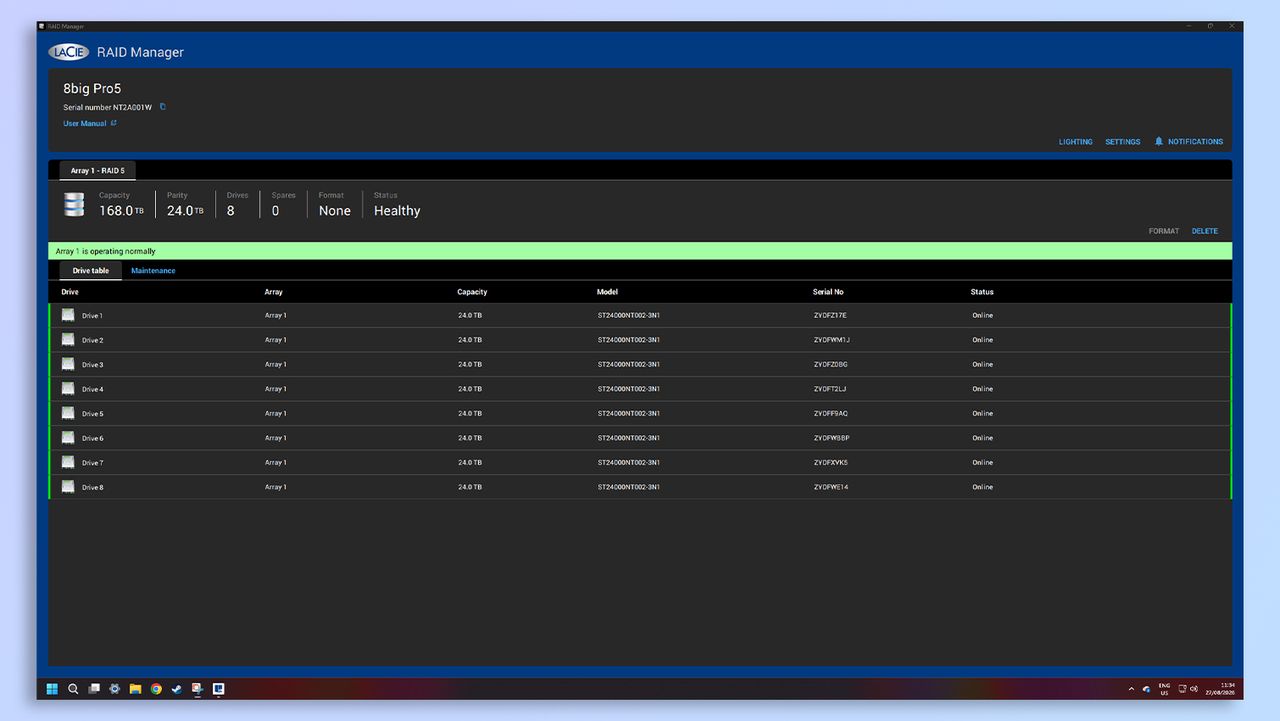Open Task View in the taskbar
Screen dimensions: 1280x721
(94, 689)
